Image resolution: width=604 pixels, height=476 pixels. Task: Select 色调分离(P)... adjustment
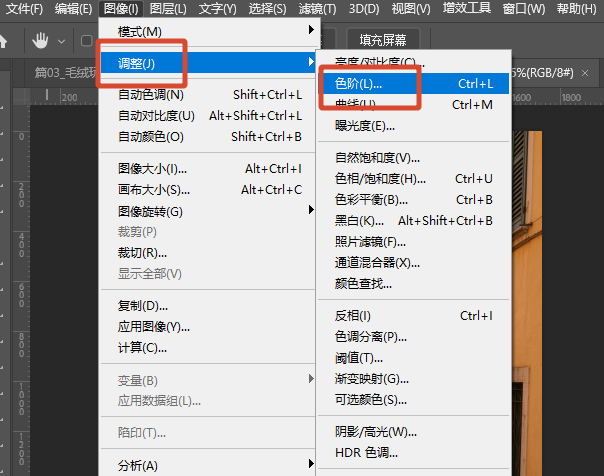click(x=414, y=337)
